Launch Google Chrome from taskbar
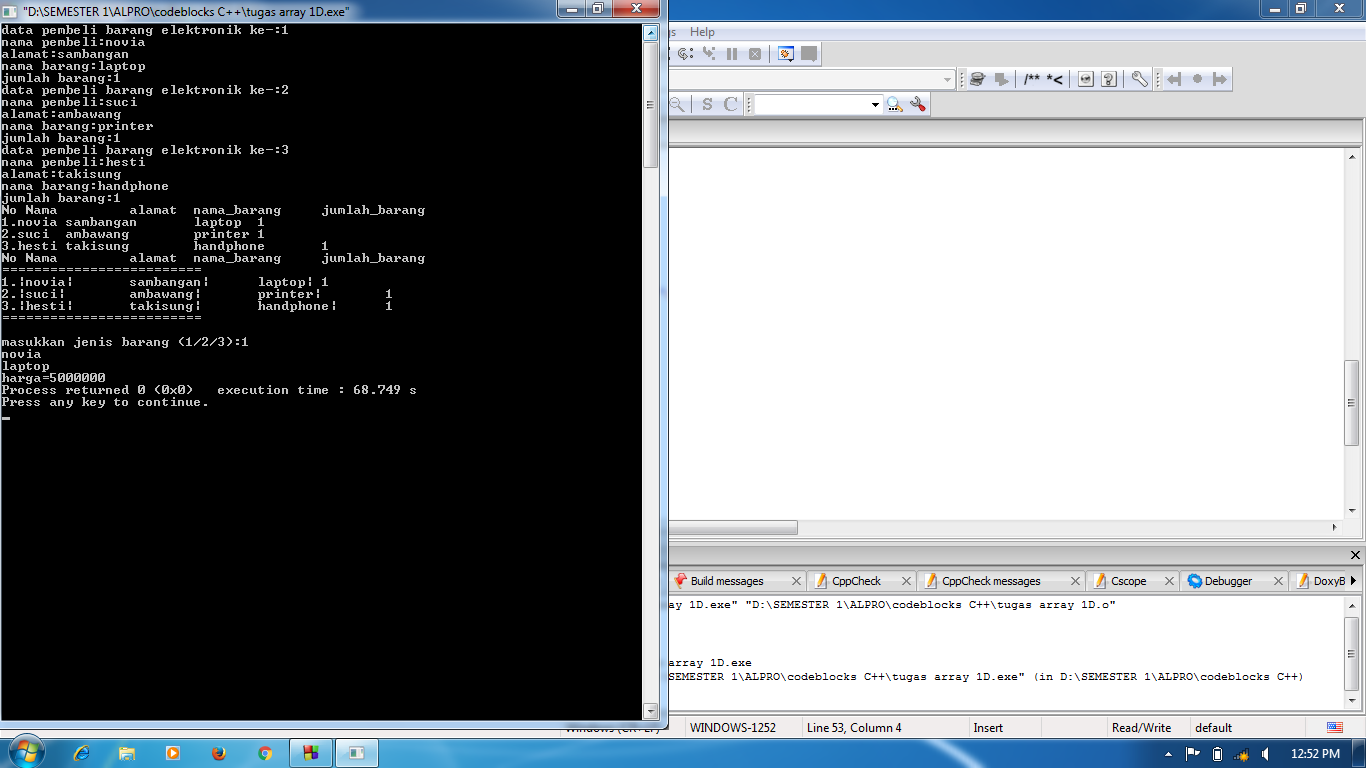 [265, 753]
